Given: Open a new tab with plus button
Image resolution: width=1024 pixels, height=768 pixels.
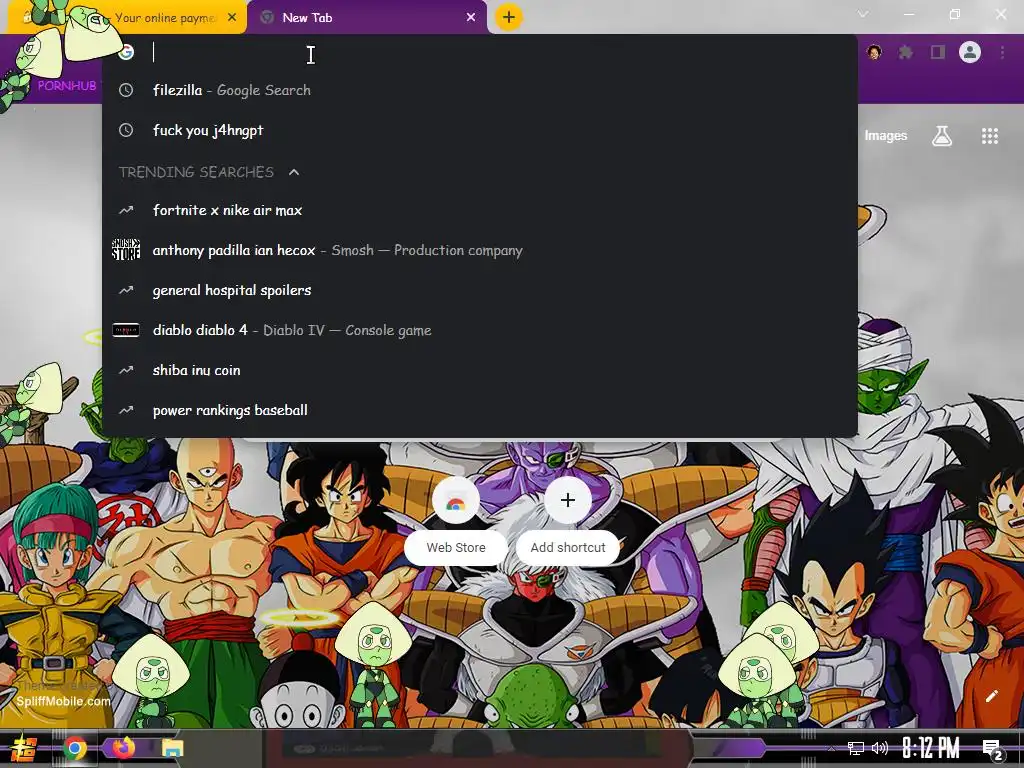Looking at the screenshot, I should click(x=509, y=17).
